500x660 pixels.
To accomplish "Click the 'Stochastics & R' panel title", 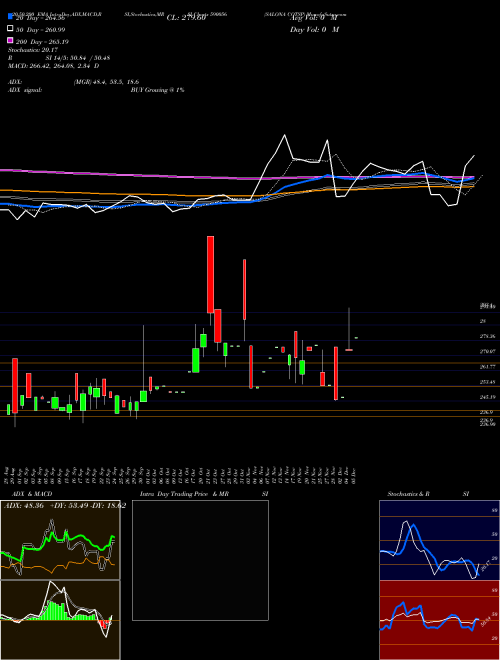I will [x=409, y=494].
